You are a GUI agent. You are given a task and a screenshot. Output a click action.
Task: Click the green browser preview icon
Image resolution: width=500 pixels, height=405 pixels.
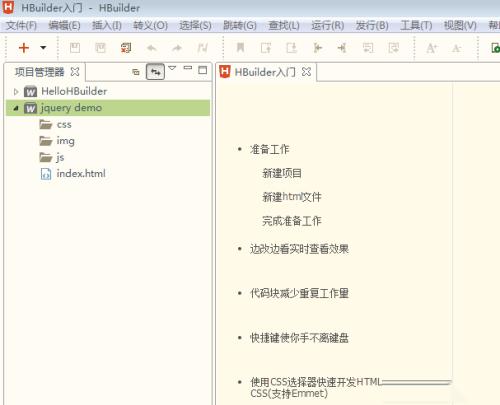[496, 48]
